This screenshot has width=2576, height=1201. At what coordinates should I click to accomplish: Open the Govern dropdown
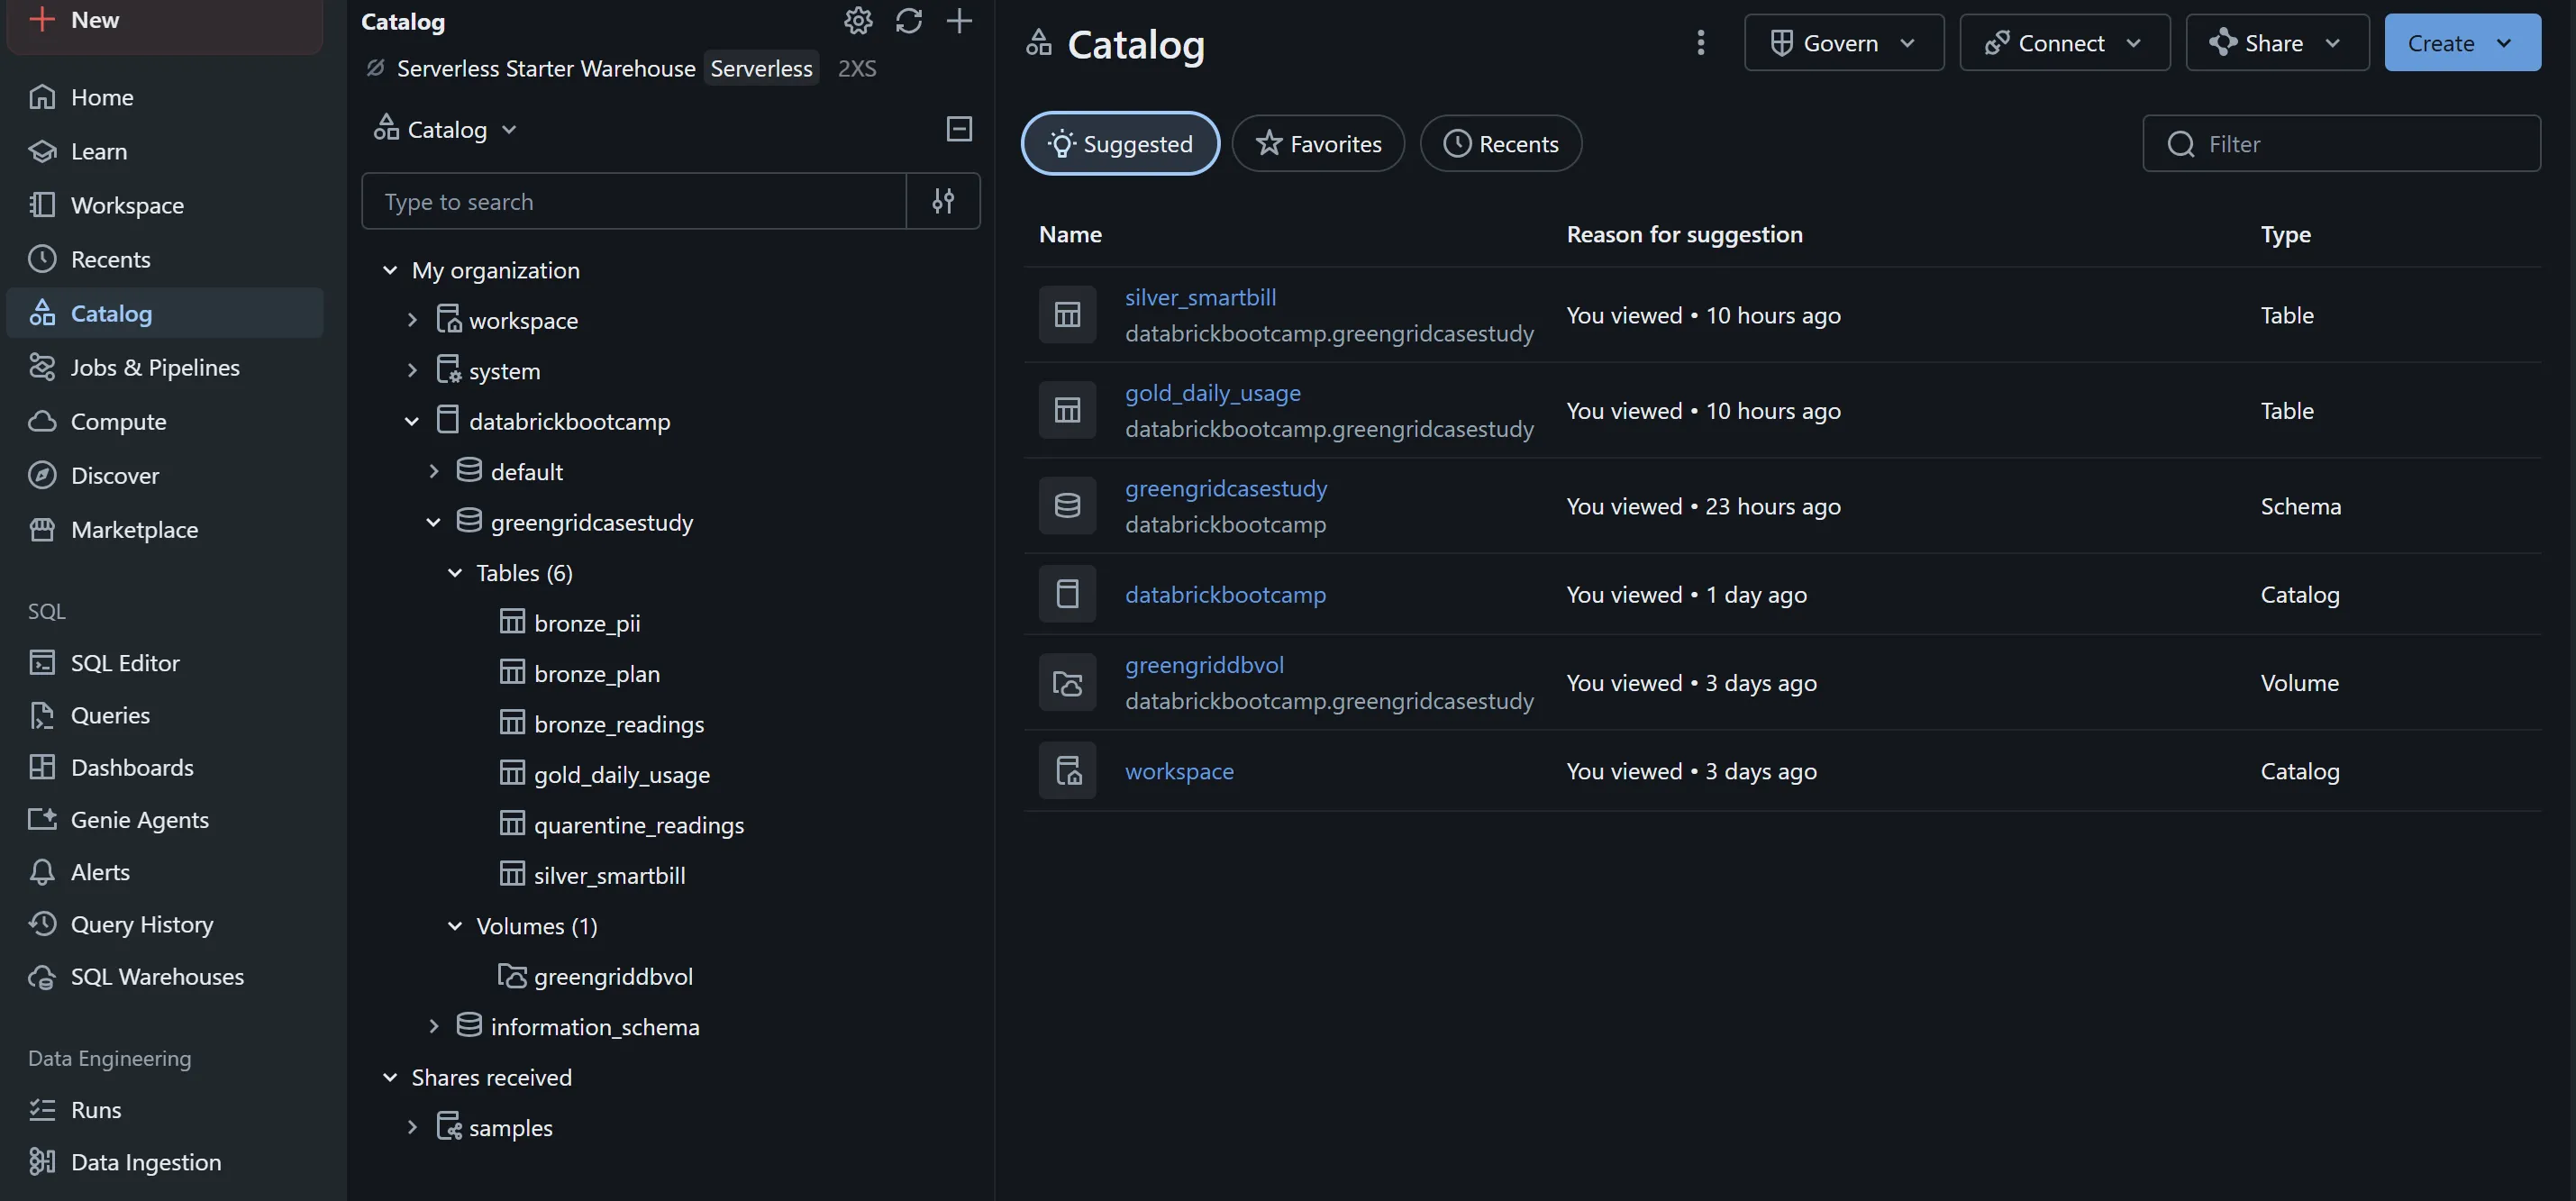click(1843, 43)
